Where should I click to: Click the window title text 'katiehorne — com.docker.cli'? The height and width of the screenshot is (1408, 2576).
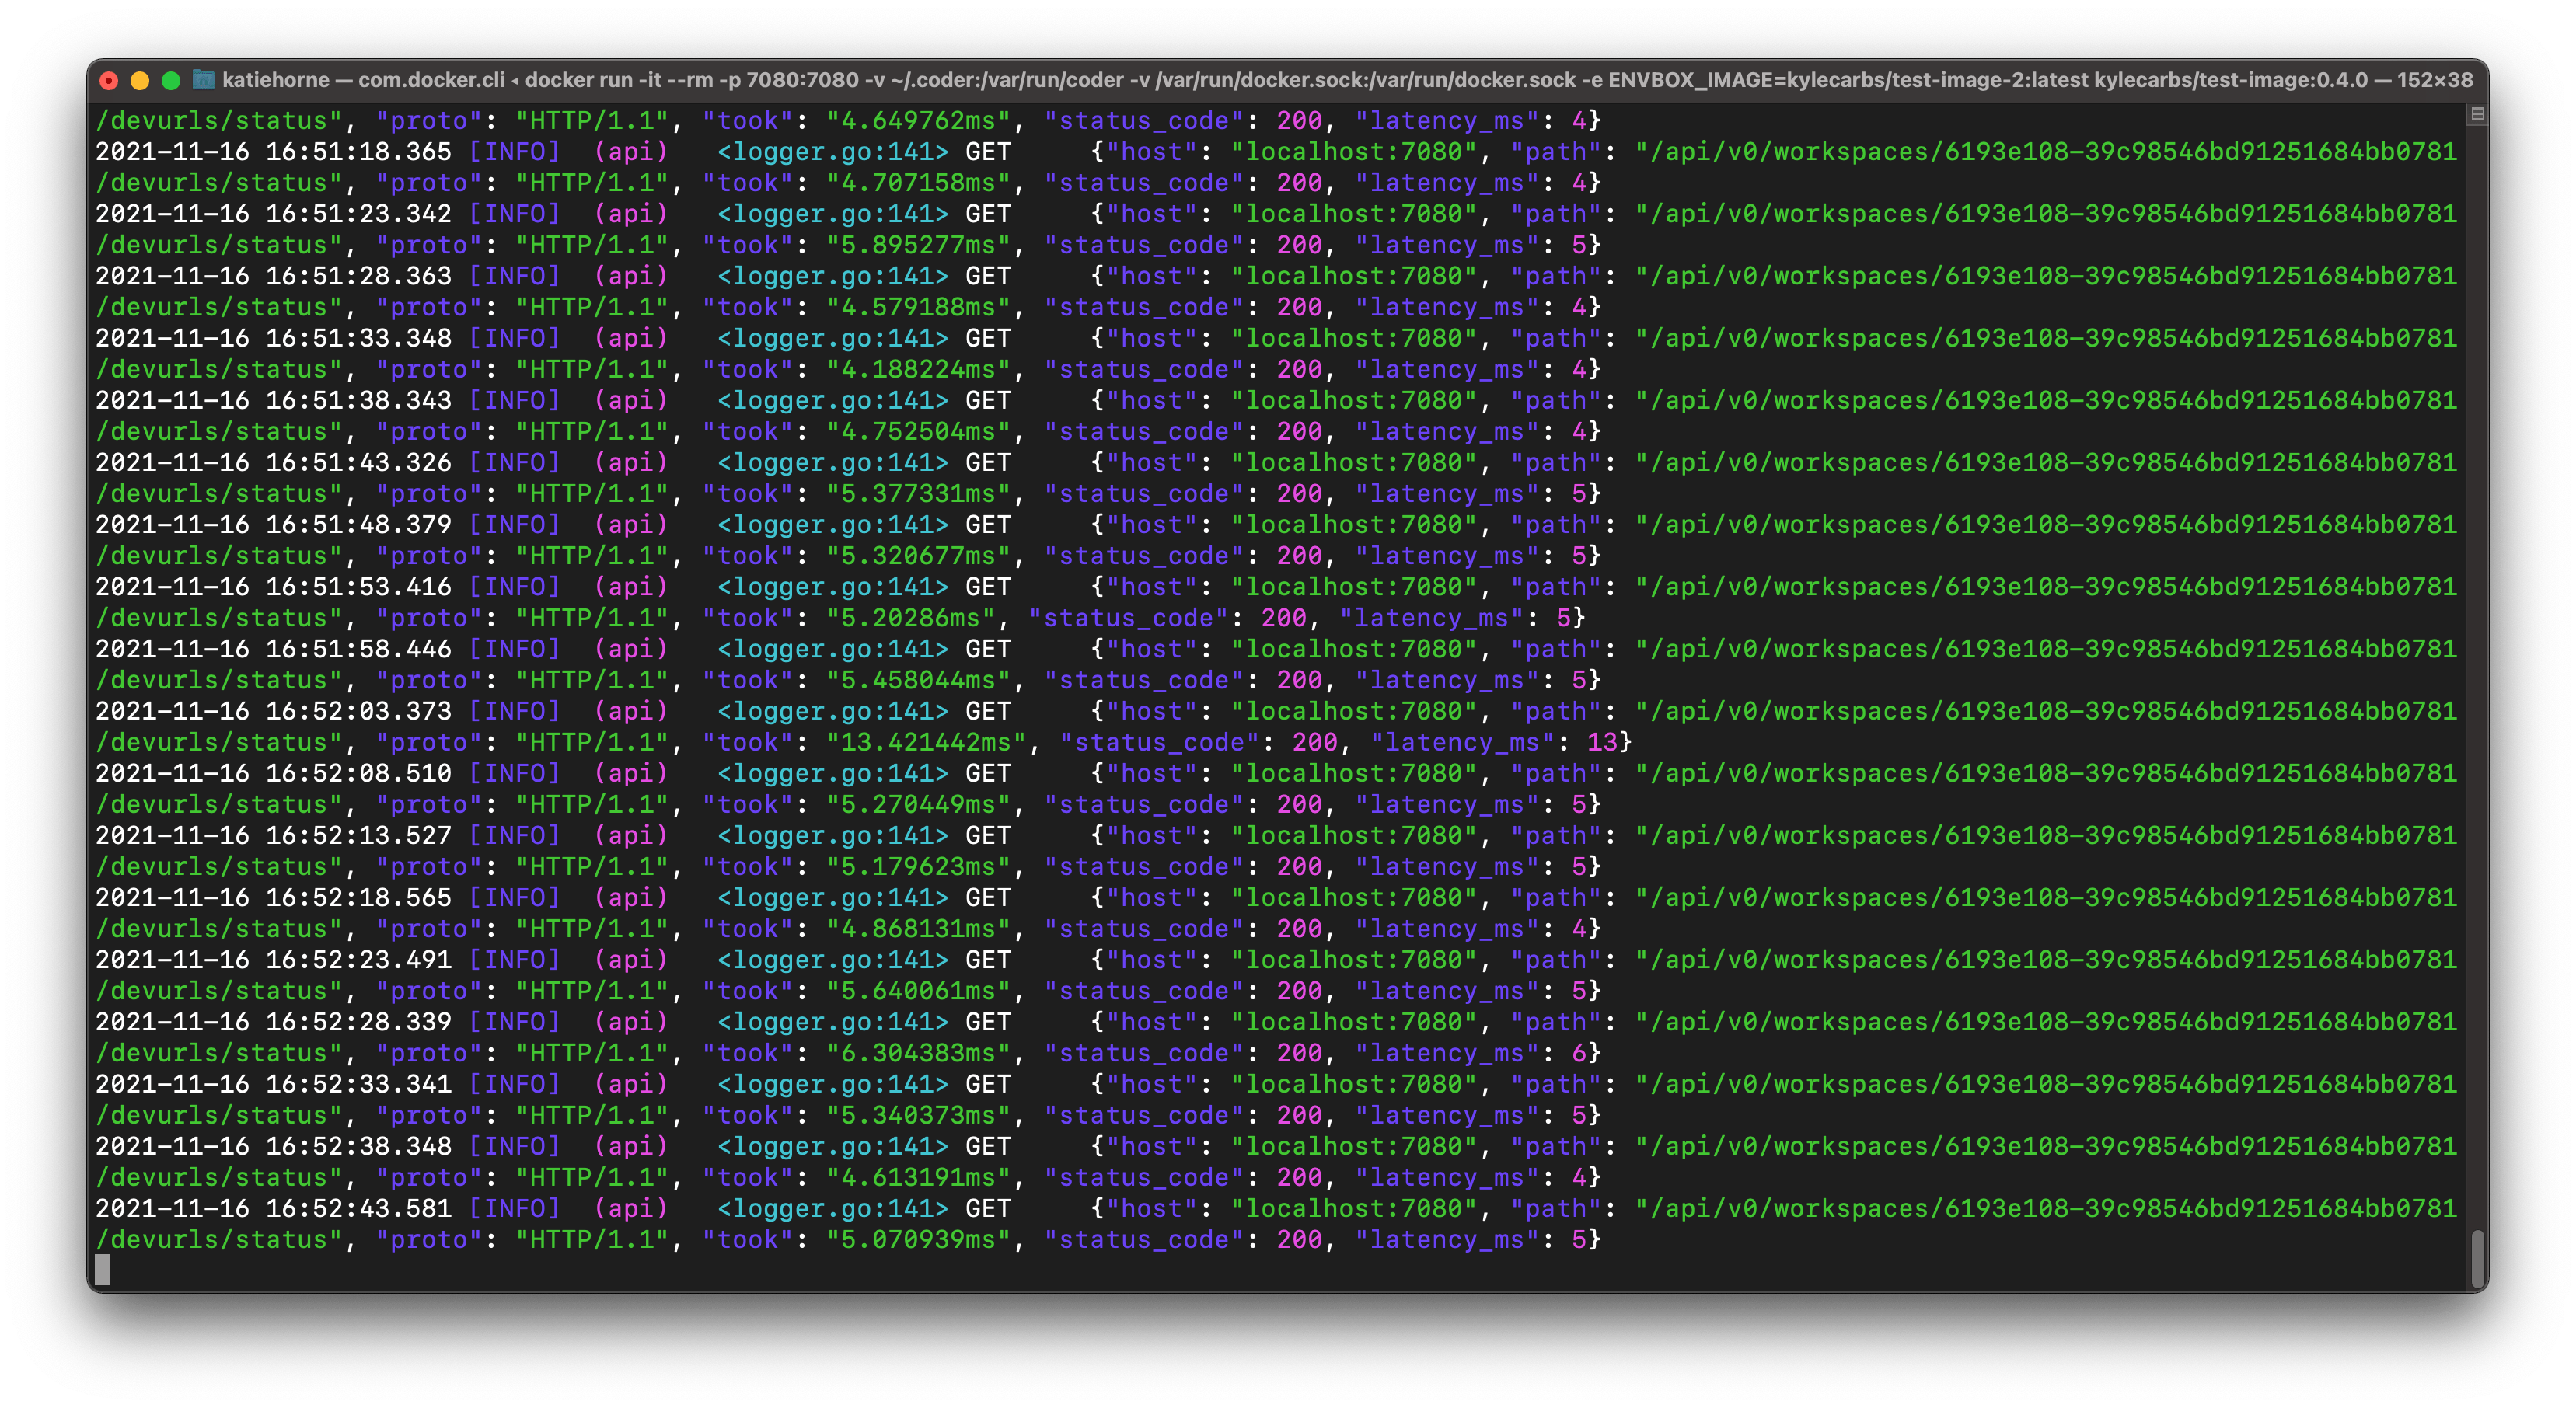[x=363, y=80]
